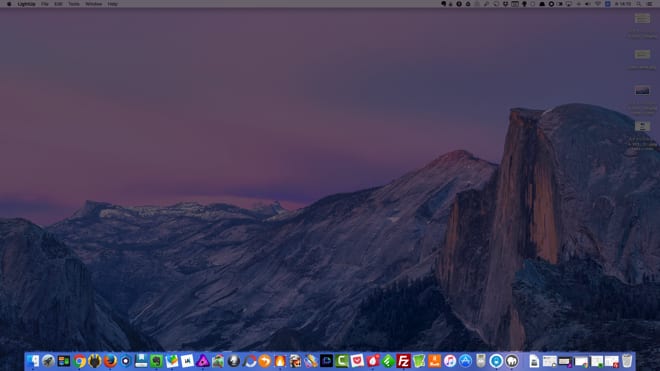Click the Wi-Fi status menu bar icon

pos(598,4)
